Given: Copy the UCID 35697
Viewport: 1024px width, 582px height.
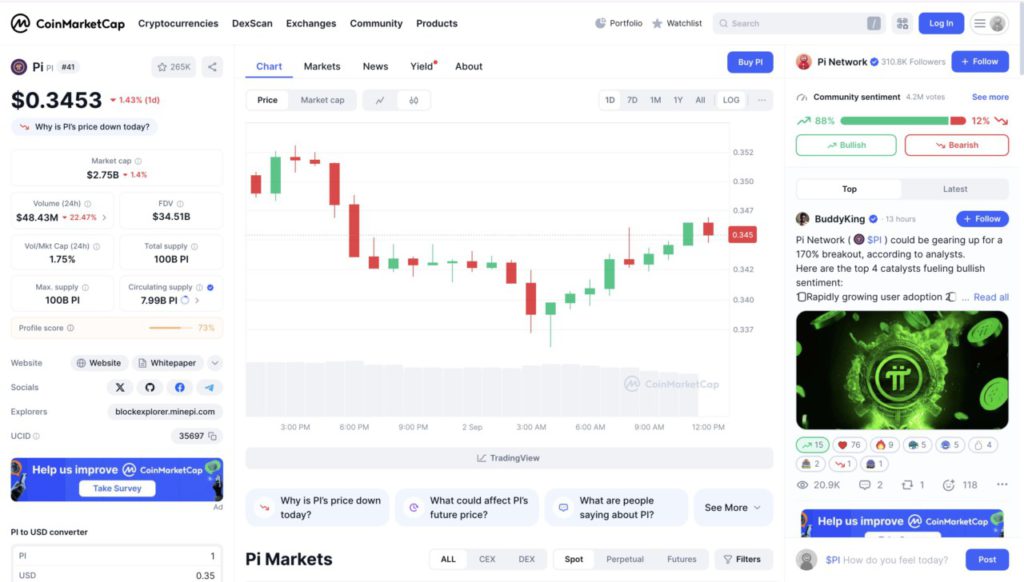Looking at the screenshot, I should point(213,436).
